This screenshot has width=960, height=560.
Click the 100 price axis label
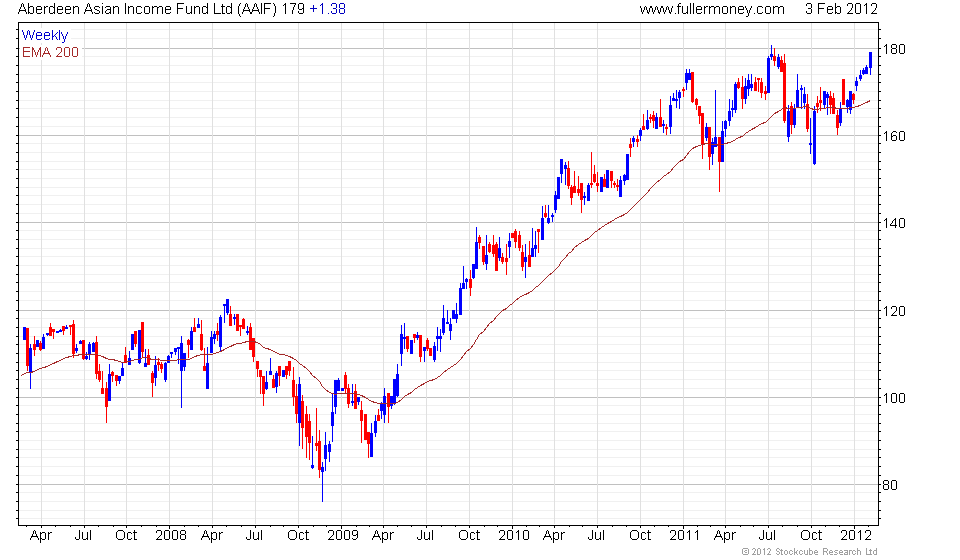[x=894, y=398]
